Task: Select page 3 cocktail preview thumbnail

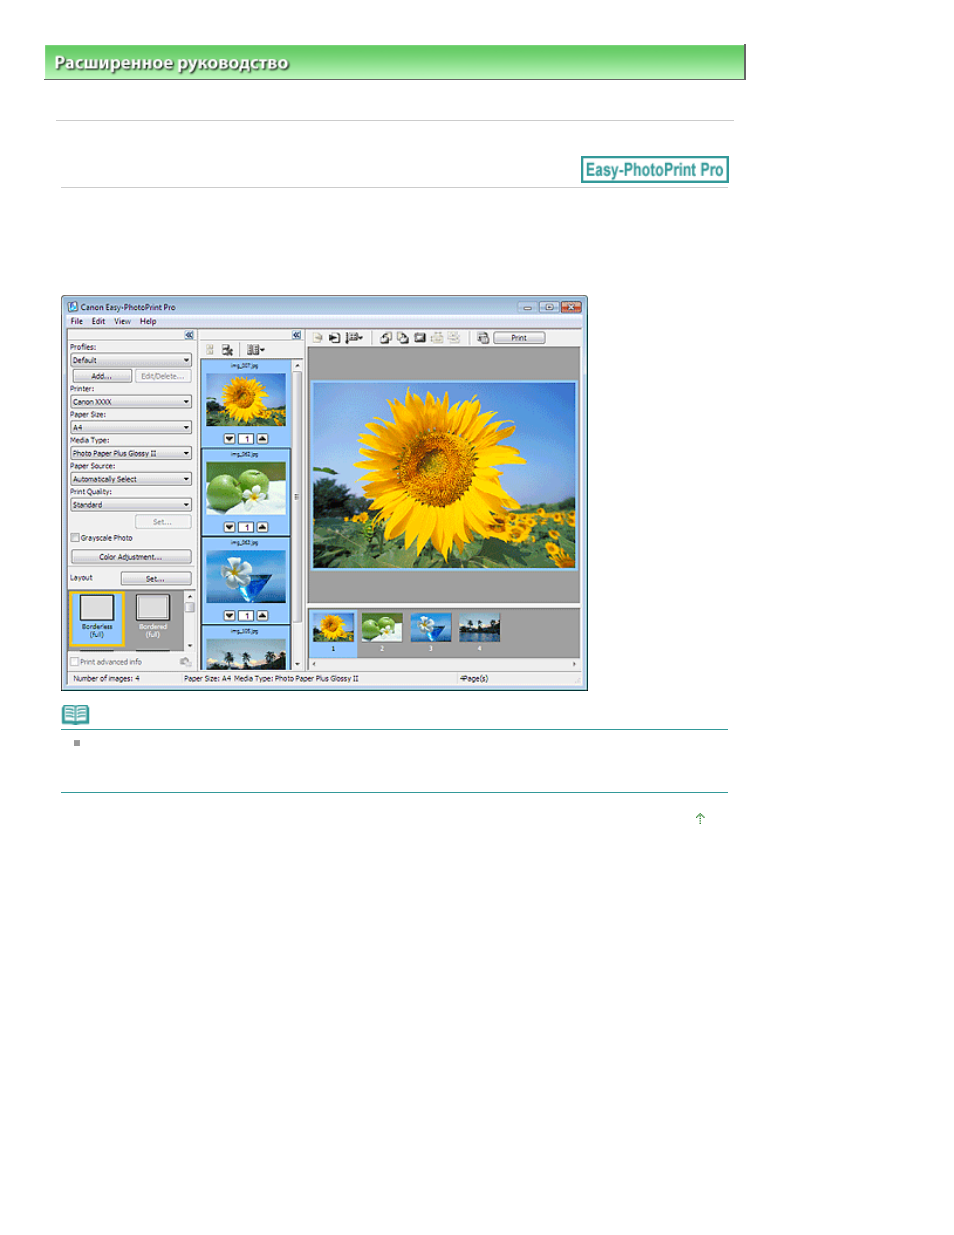Action: tap(431, 628)
